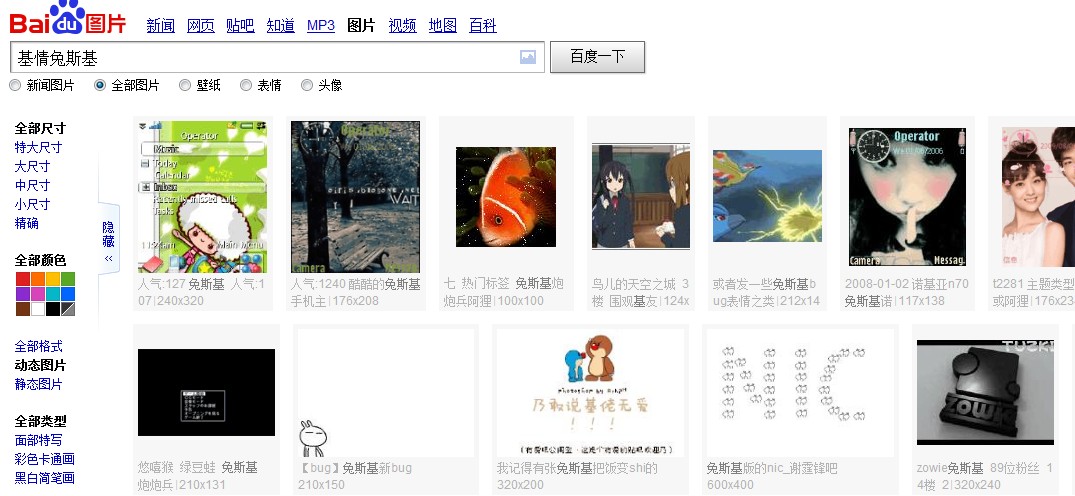Pick the black color swatch
Viewport: 1075px width, 496px height.
click(53, 309)
